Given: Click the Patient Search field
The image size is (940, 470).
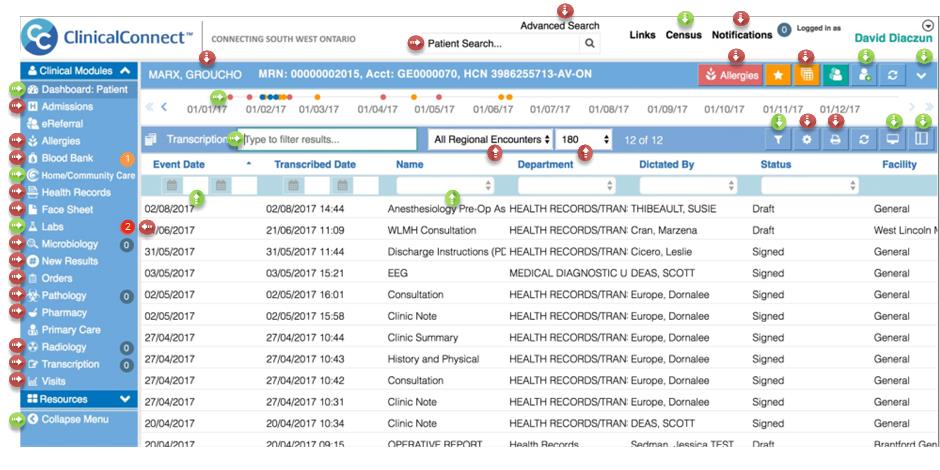Looking at the screenshot, I should [x=501, y=44].
